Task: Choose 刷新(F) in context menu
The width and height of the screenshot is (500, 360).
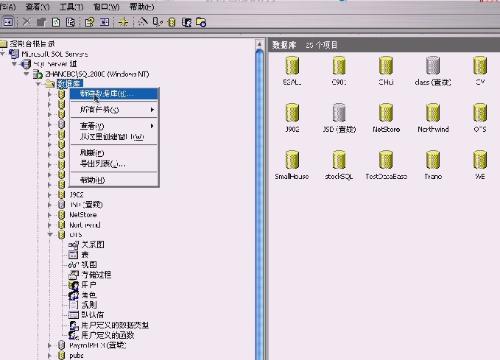Action: [114, 153]
